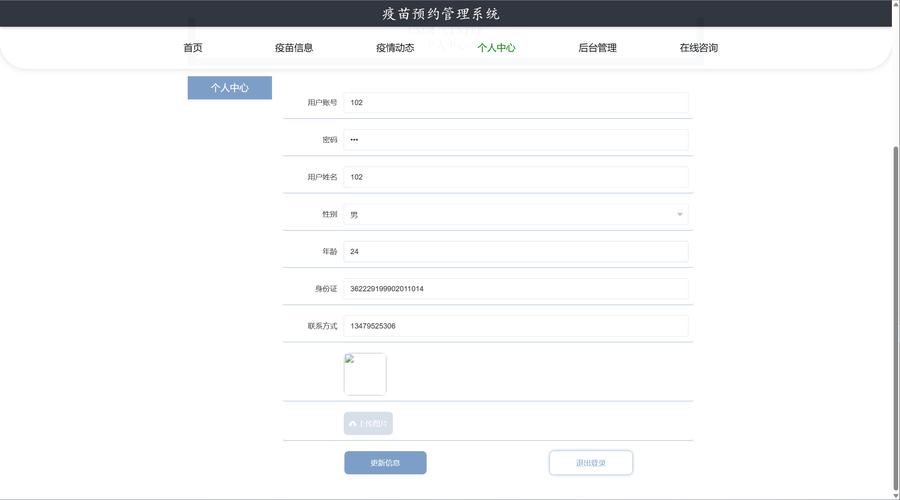Screen dimensions: 900x500
Task: Click the 性别 dropdown arrow
Action: point(680,214)
